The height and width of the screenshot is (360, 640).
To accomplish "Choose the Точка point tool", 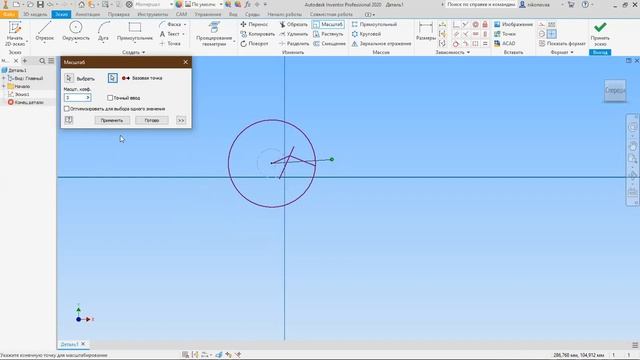I will 170,43.
